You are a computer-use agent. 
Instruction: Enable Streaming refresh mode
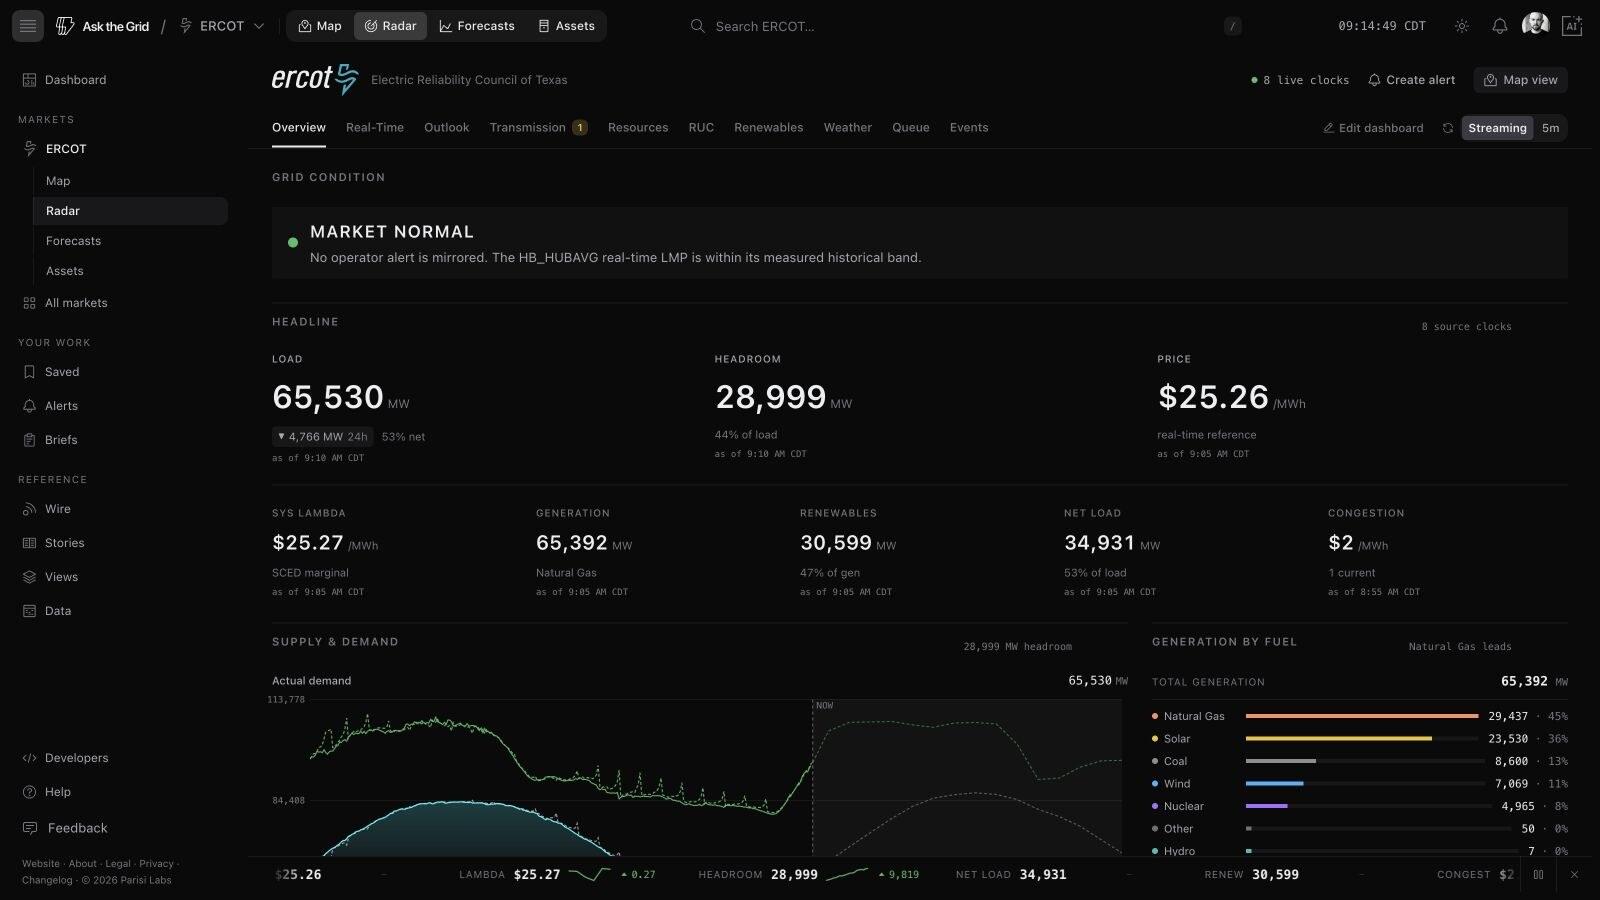[x=1497, y=128]
